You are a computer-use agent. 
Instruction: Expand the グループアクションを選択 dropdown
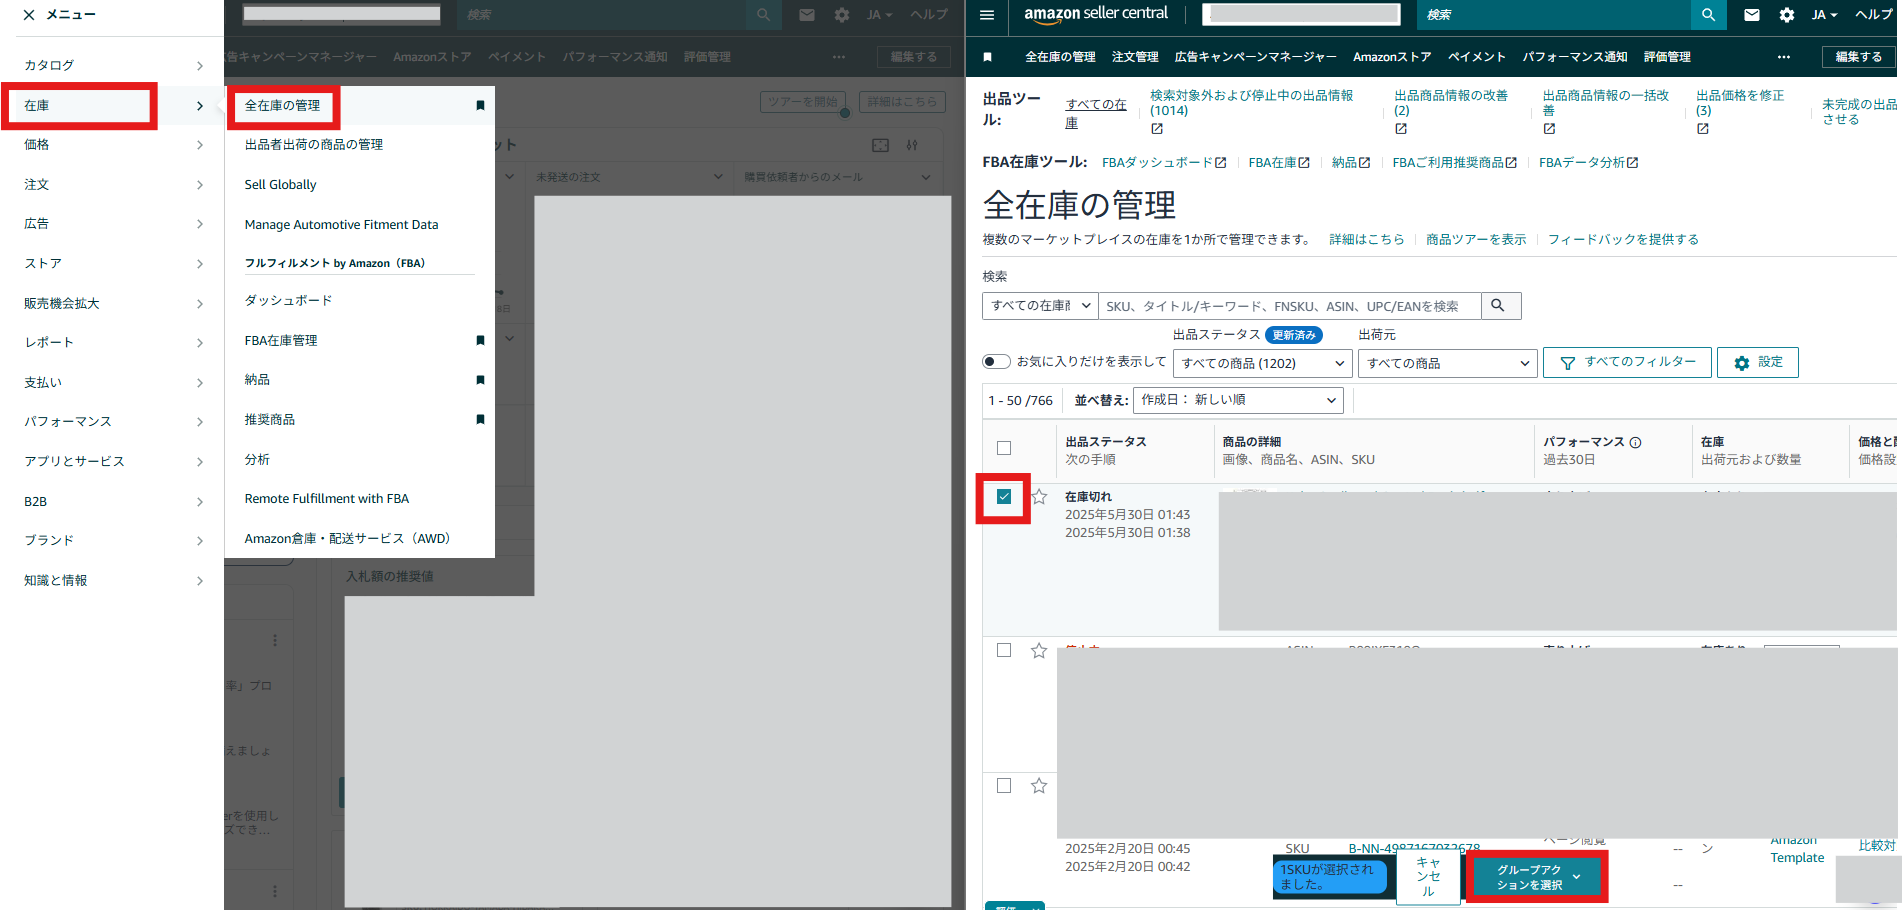point(1537,877)
